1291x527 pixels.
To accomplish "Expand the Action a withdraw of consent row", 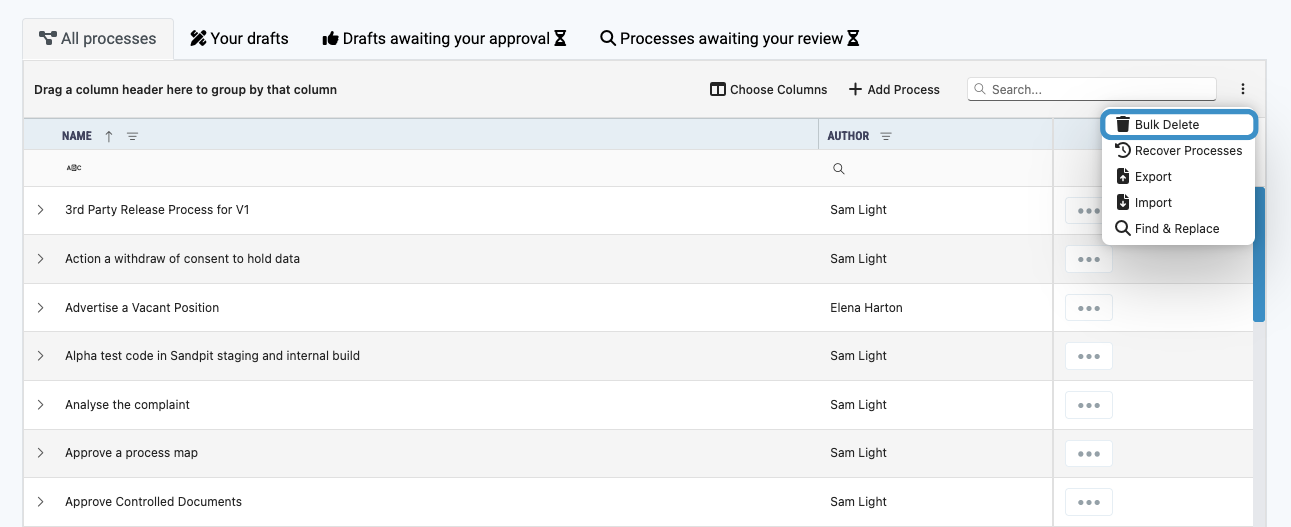I will point(41,259).
